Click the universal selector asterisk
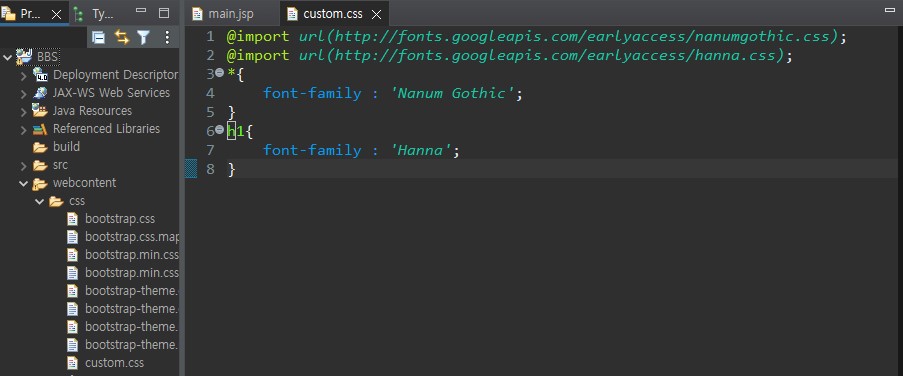This screenshot has width=903, height=376. click(232, 74)
